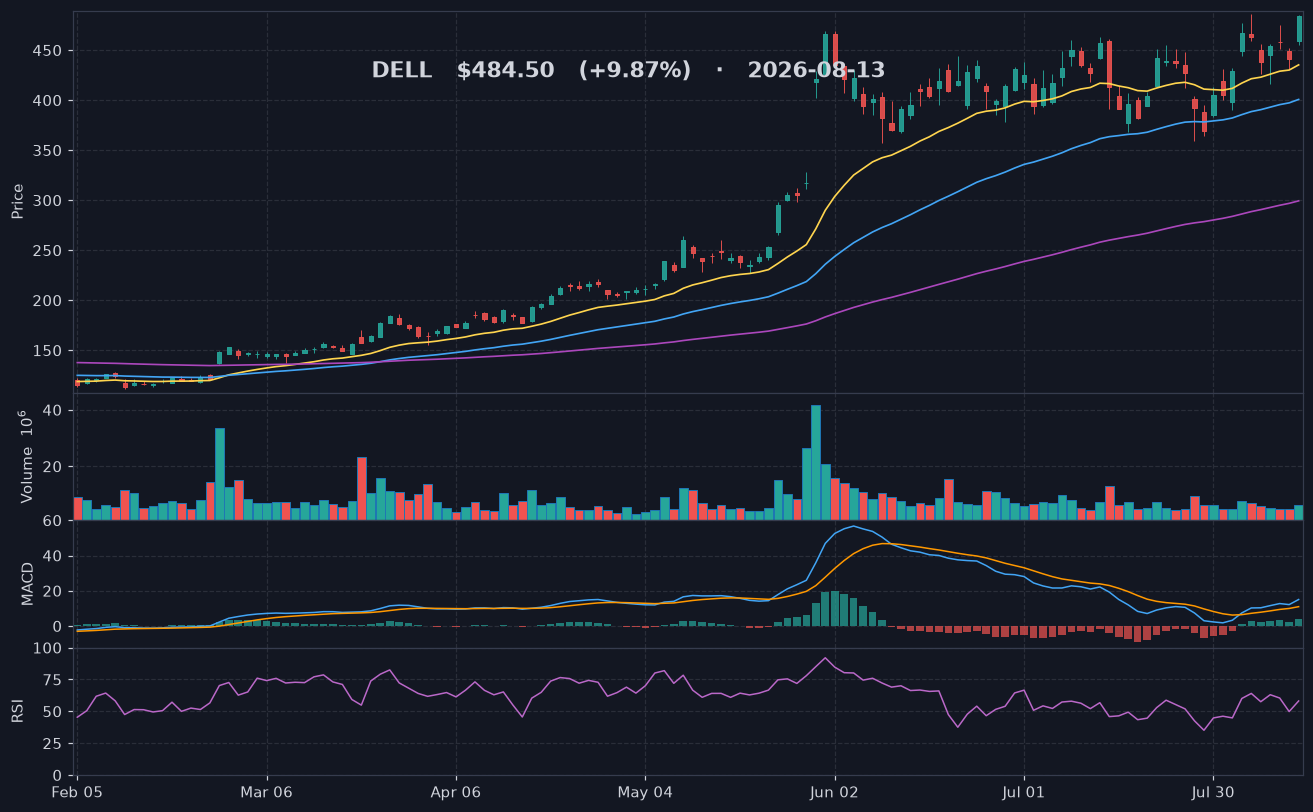The image size is (1313, 812).
Task: Click the 20 tick on Volume axis
Action: (x=53, y=467)
